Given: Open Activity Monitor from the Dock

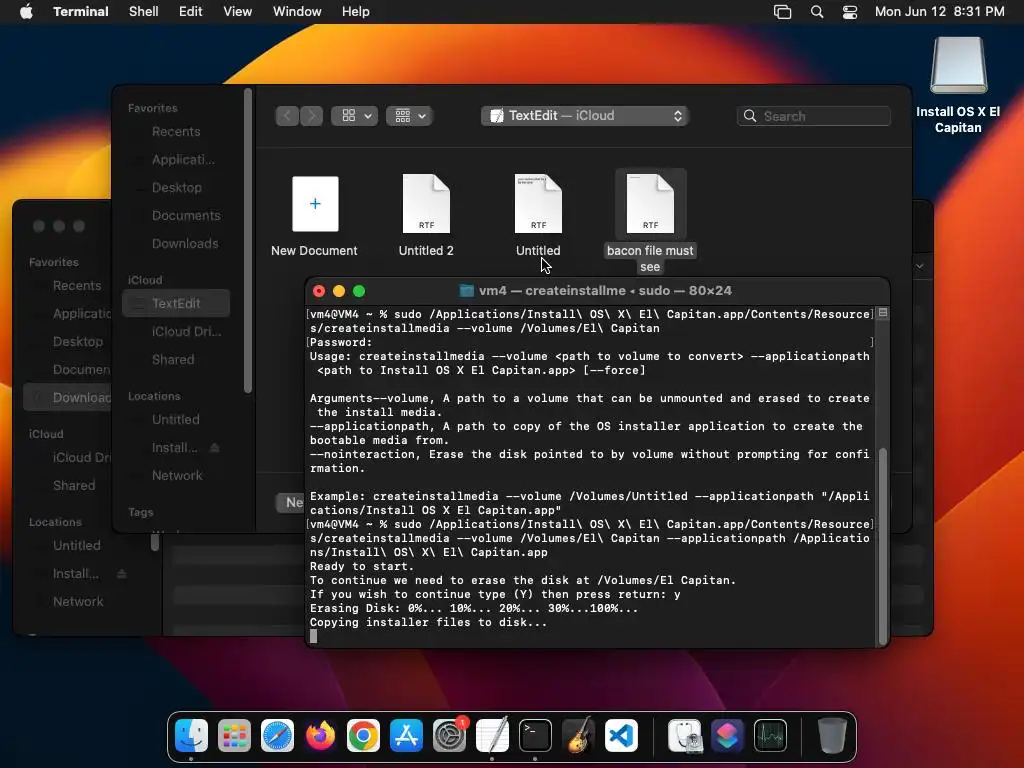Looking at the screenshot, I should [x=770, y=736].
